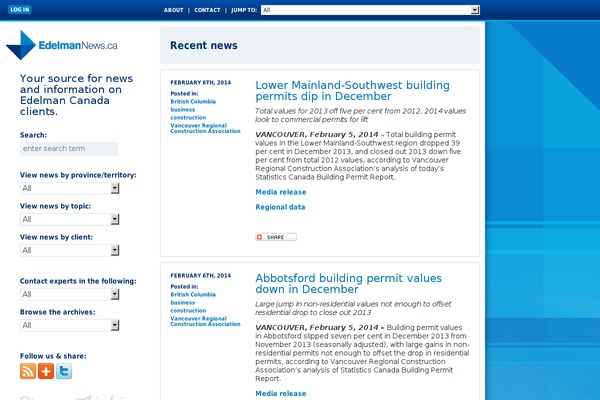Open Abbotsford building permit values article
This screenshot has height=400, width=600.
pos(349,283)
